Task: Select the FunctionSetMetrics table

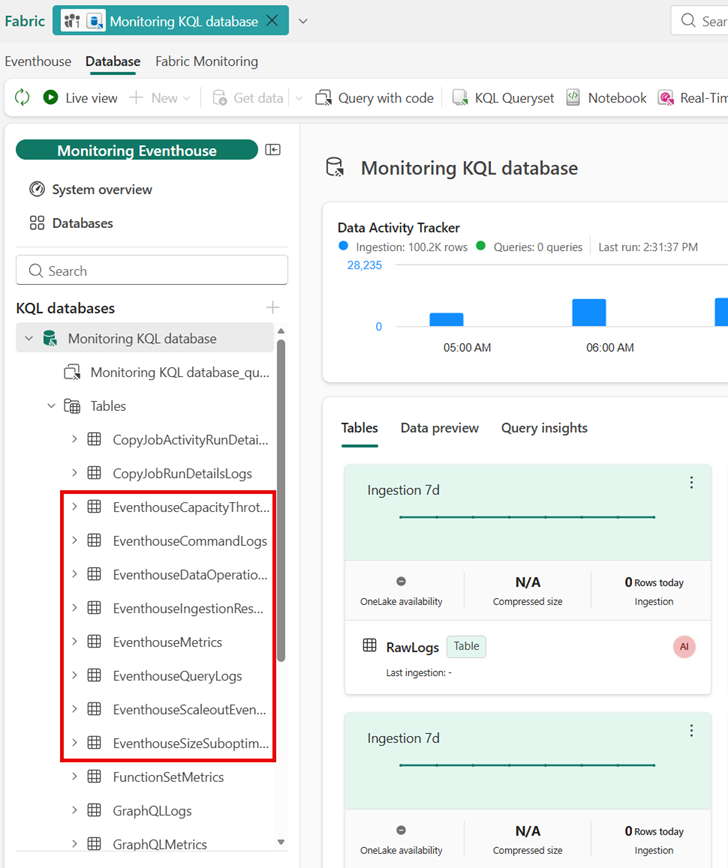Action: pos(168,777)
